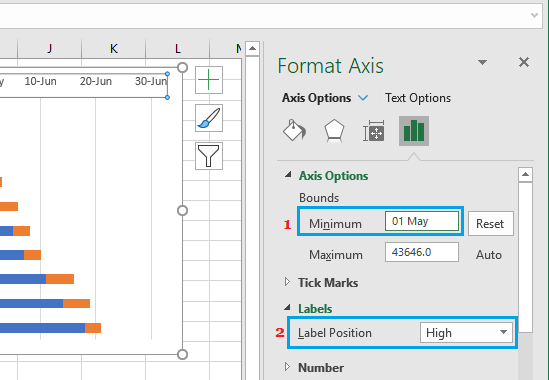549x380 pixels.
Task: Select Axis Options bar chart icon
Action: 414,131
